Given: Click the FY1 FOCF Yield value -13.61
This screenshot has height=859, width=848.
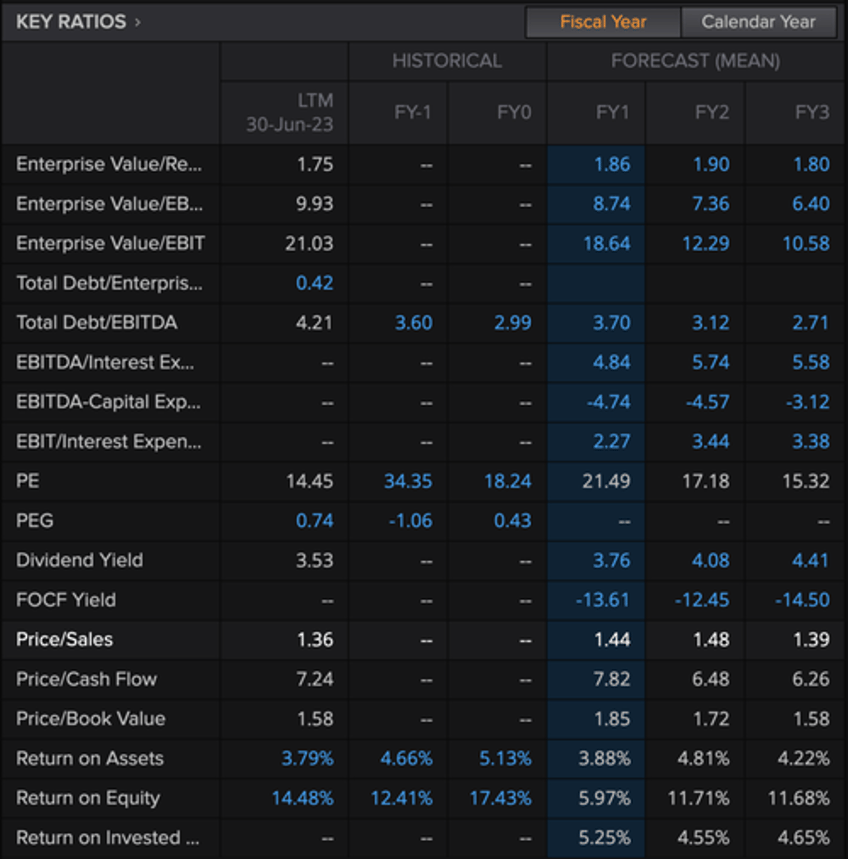Looking at the screenshot, I should point(603,600).
